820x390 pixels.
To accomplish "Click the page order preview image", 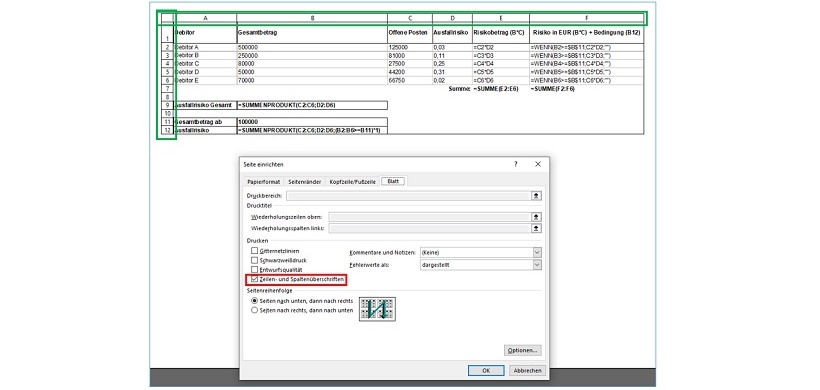I will pos(377,308).
